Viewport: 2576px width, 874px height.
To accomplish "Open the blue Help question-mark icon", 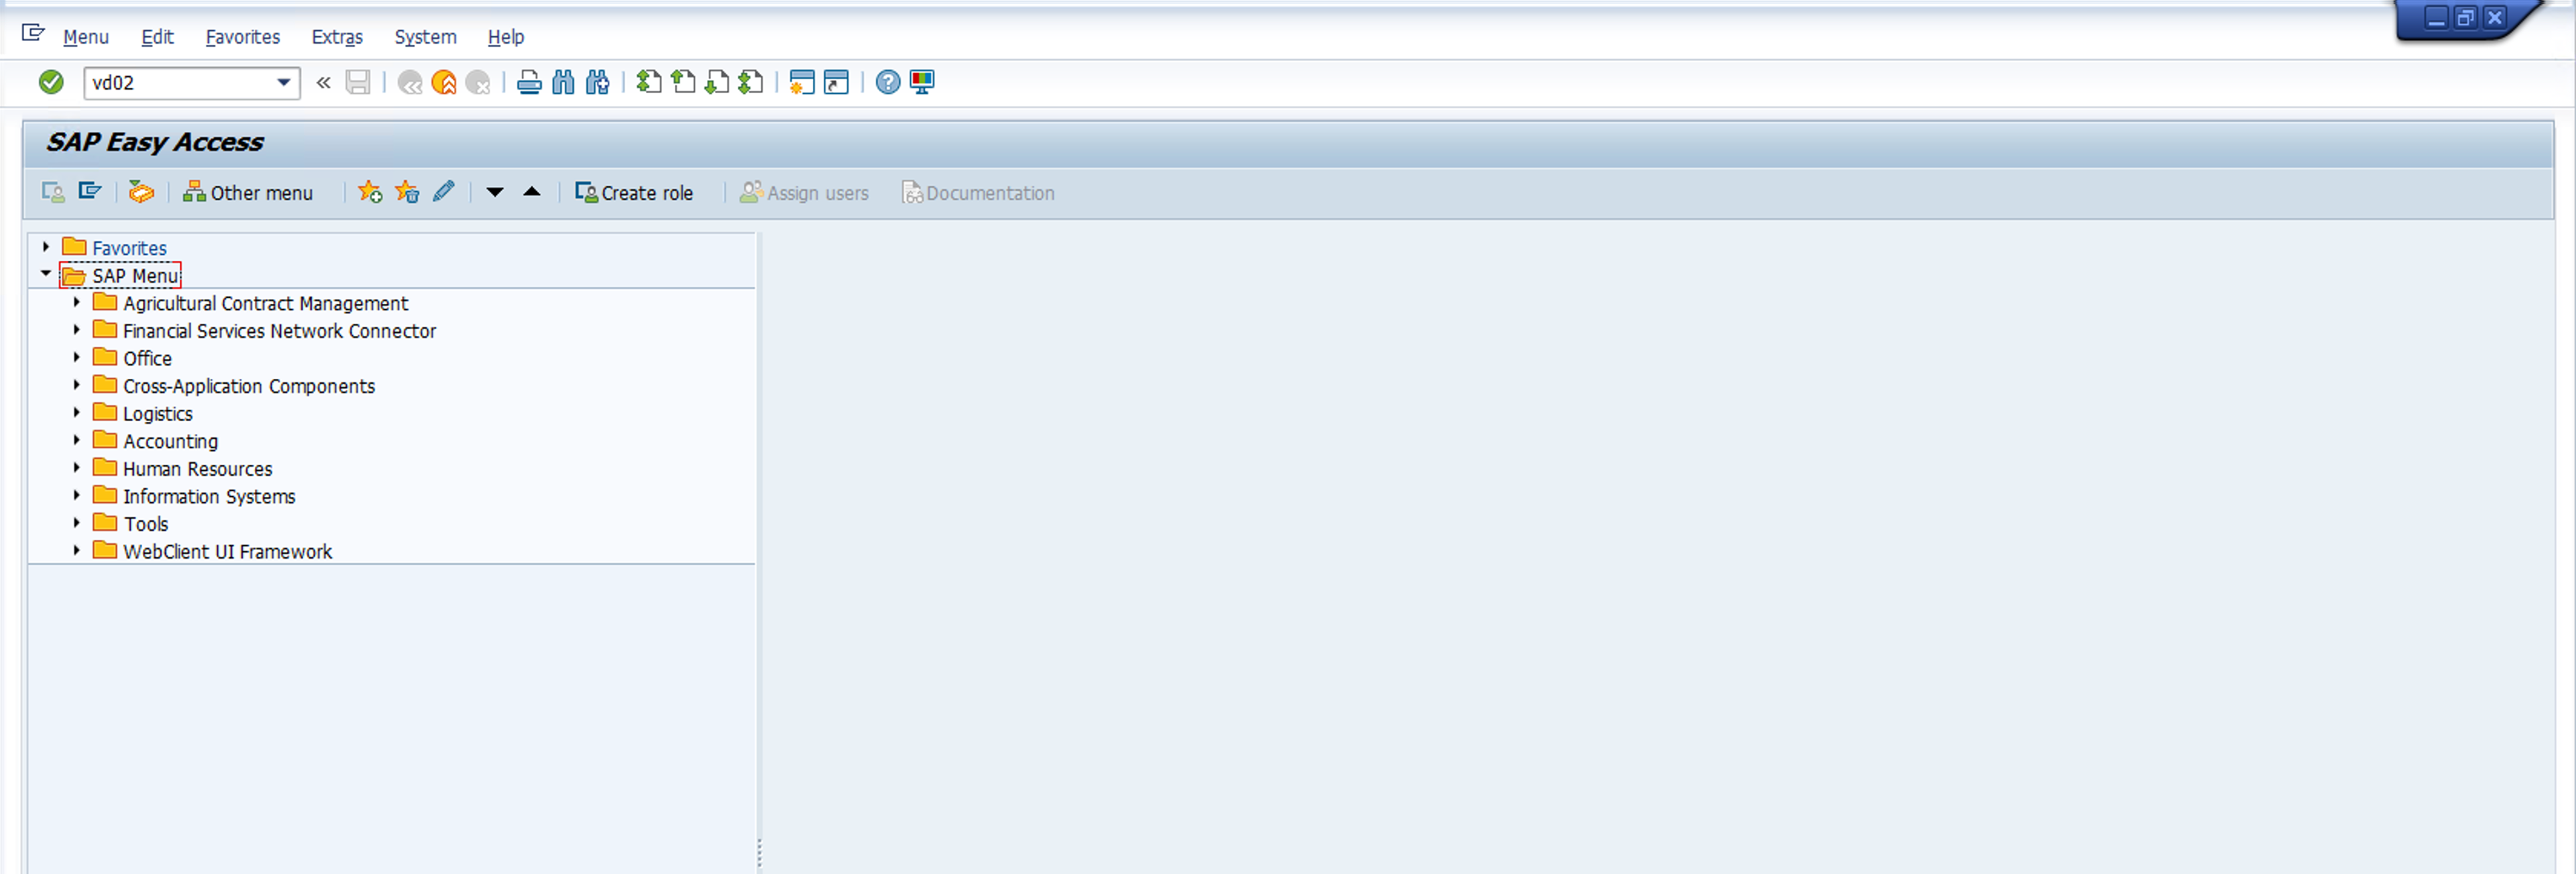I will (888, 82).
